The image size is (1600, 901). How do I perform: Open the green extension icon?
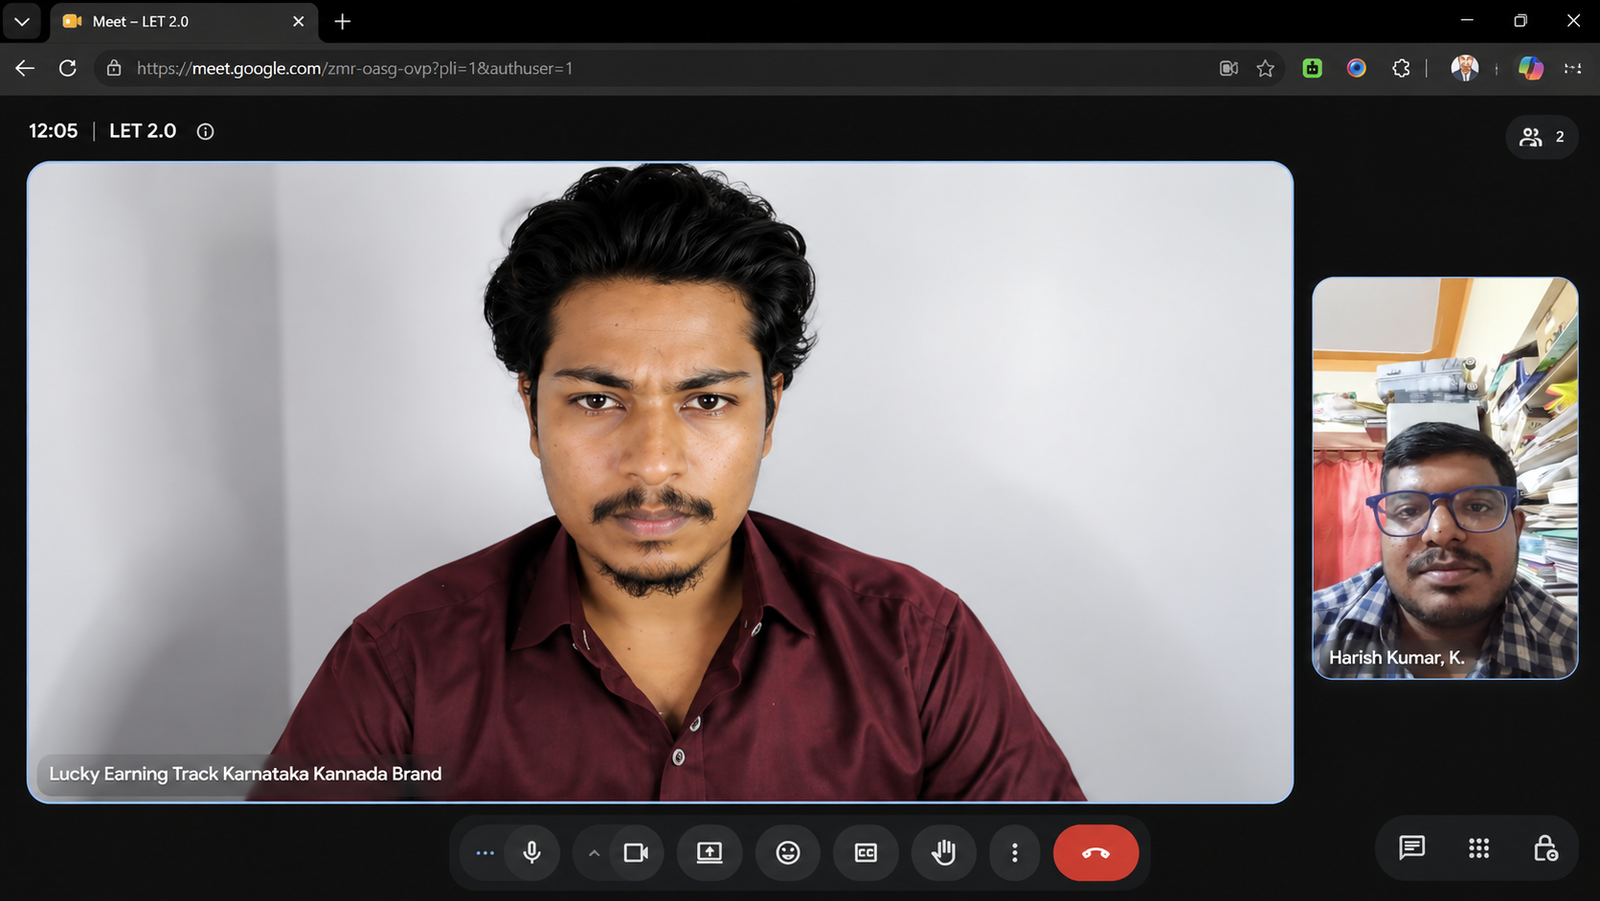[x=1313, y=68]
